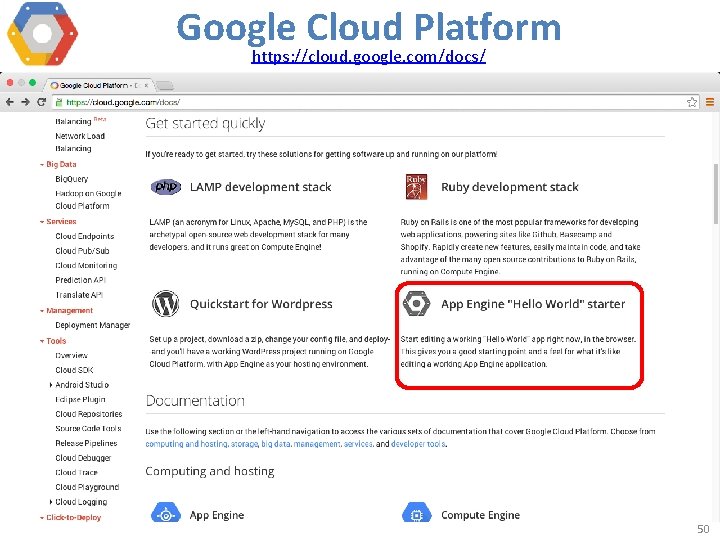
Task: Collapse the Click-to-Deploy sidebar section
Action: pos(70,517)
